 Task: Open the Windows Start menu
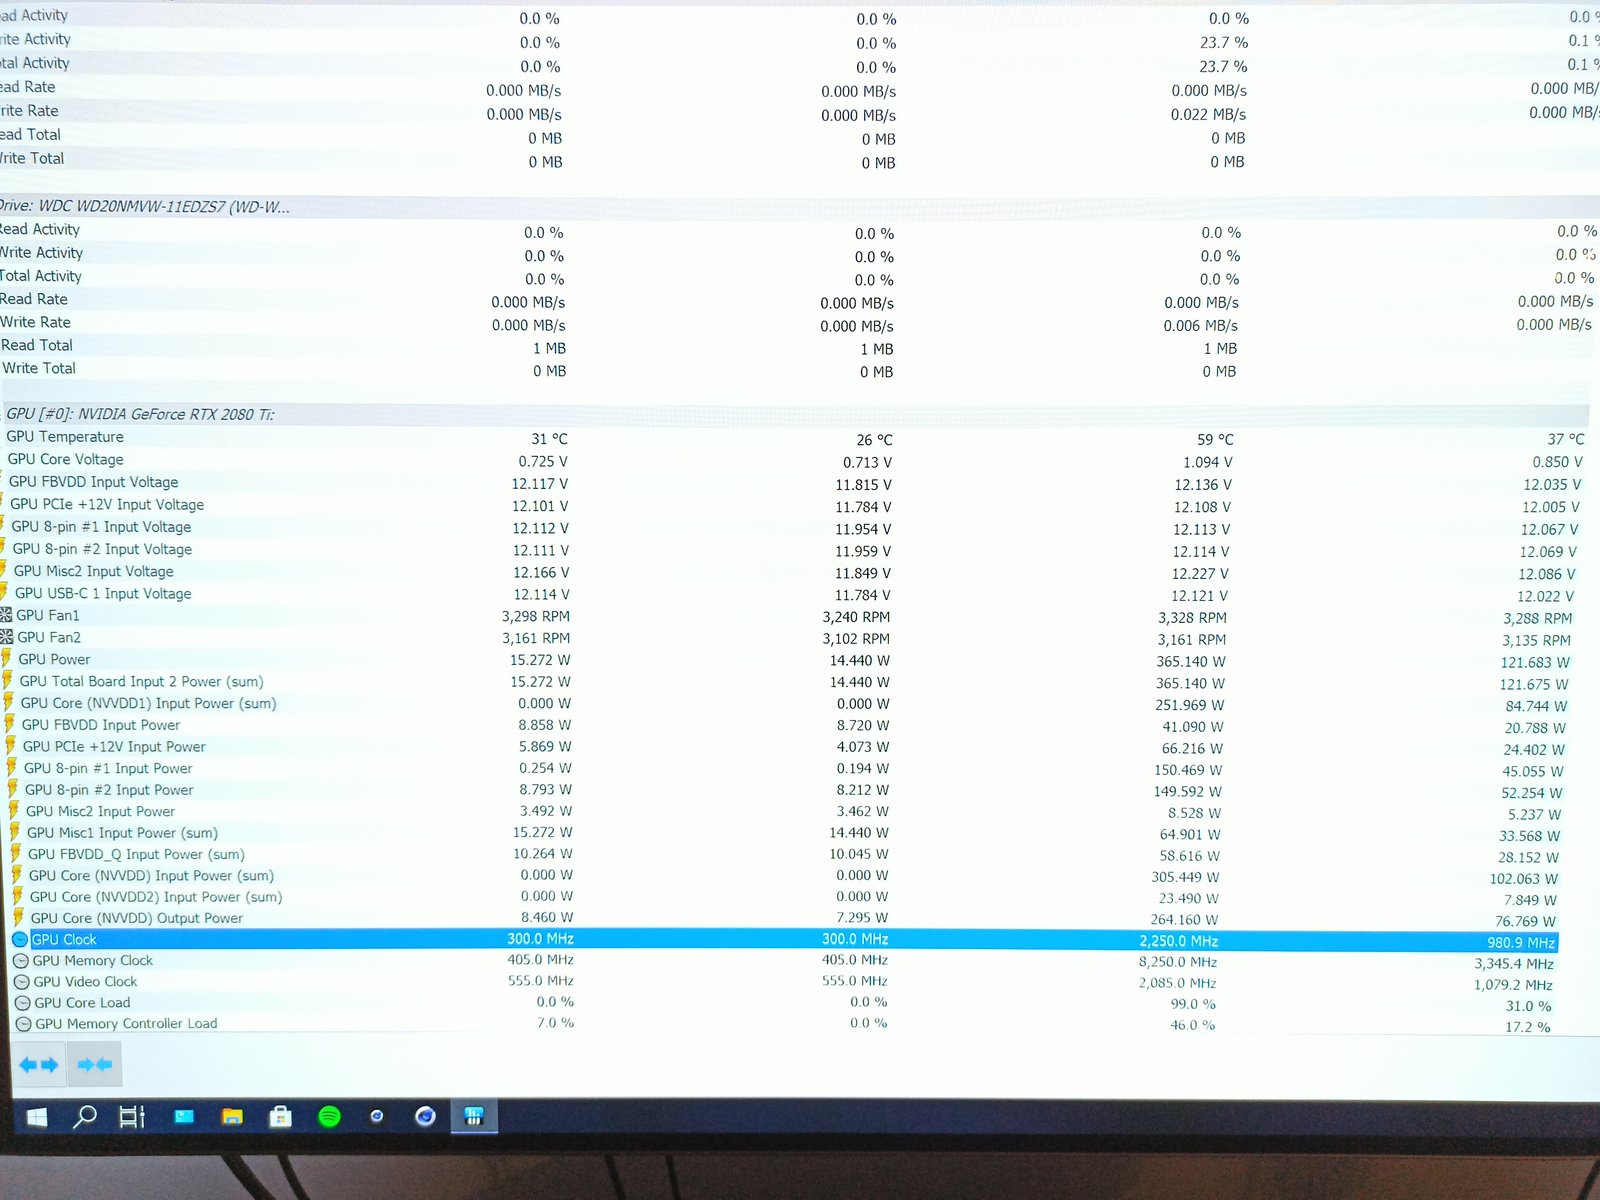(x=37, y=1117)
